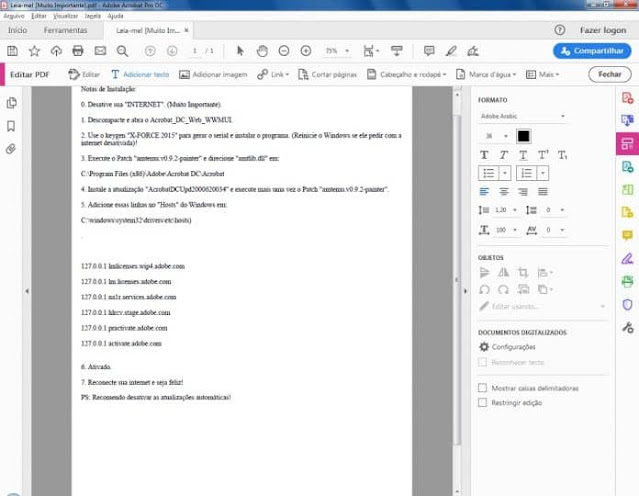Switch to the Ferramentas tab
This screenshot has width=639, height=496.
(x=65, y=30)
